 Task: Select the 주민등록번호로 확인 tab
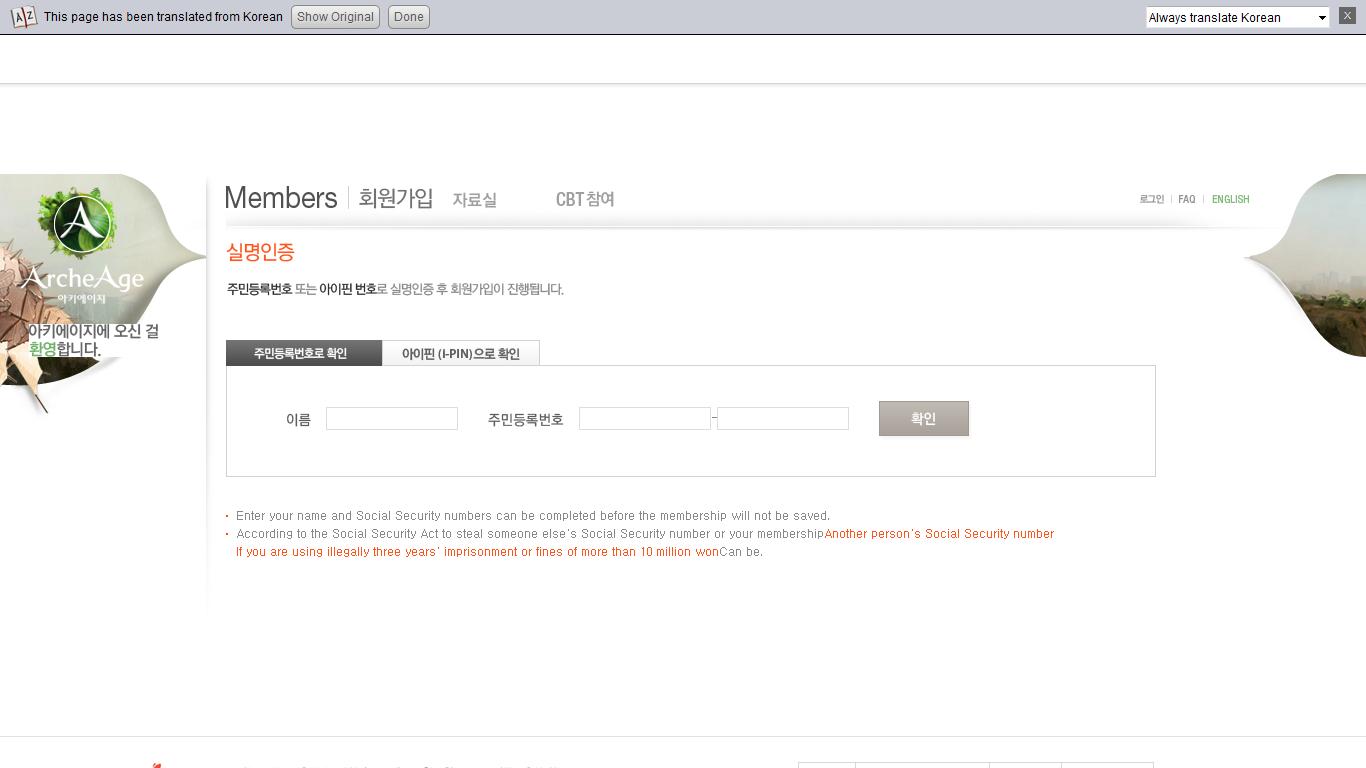pos(303,353)
